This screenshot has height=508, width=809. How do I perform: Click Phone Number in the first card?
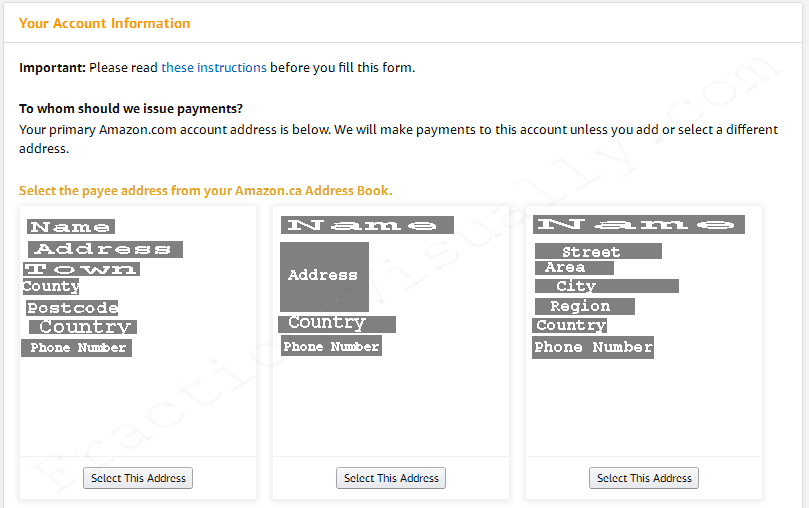pos(76,348)
